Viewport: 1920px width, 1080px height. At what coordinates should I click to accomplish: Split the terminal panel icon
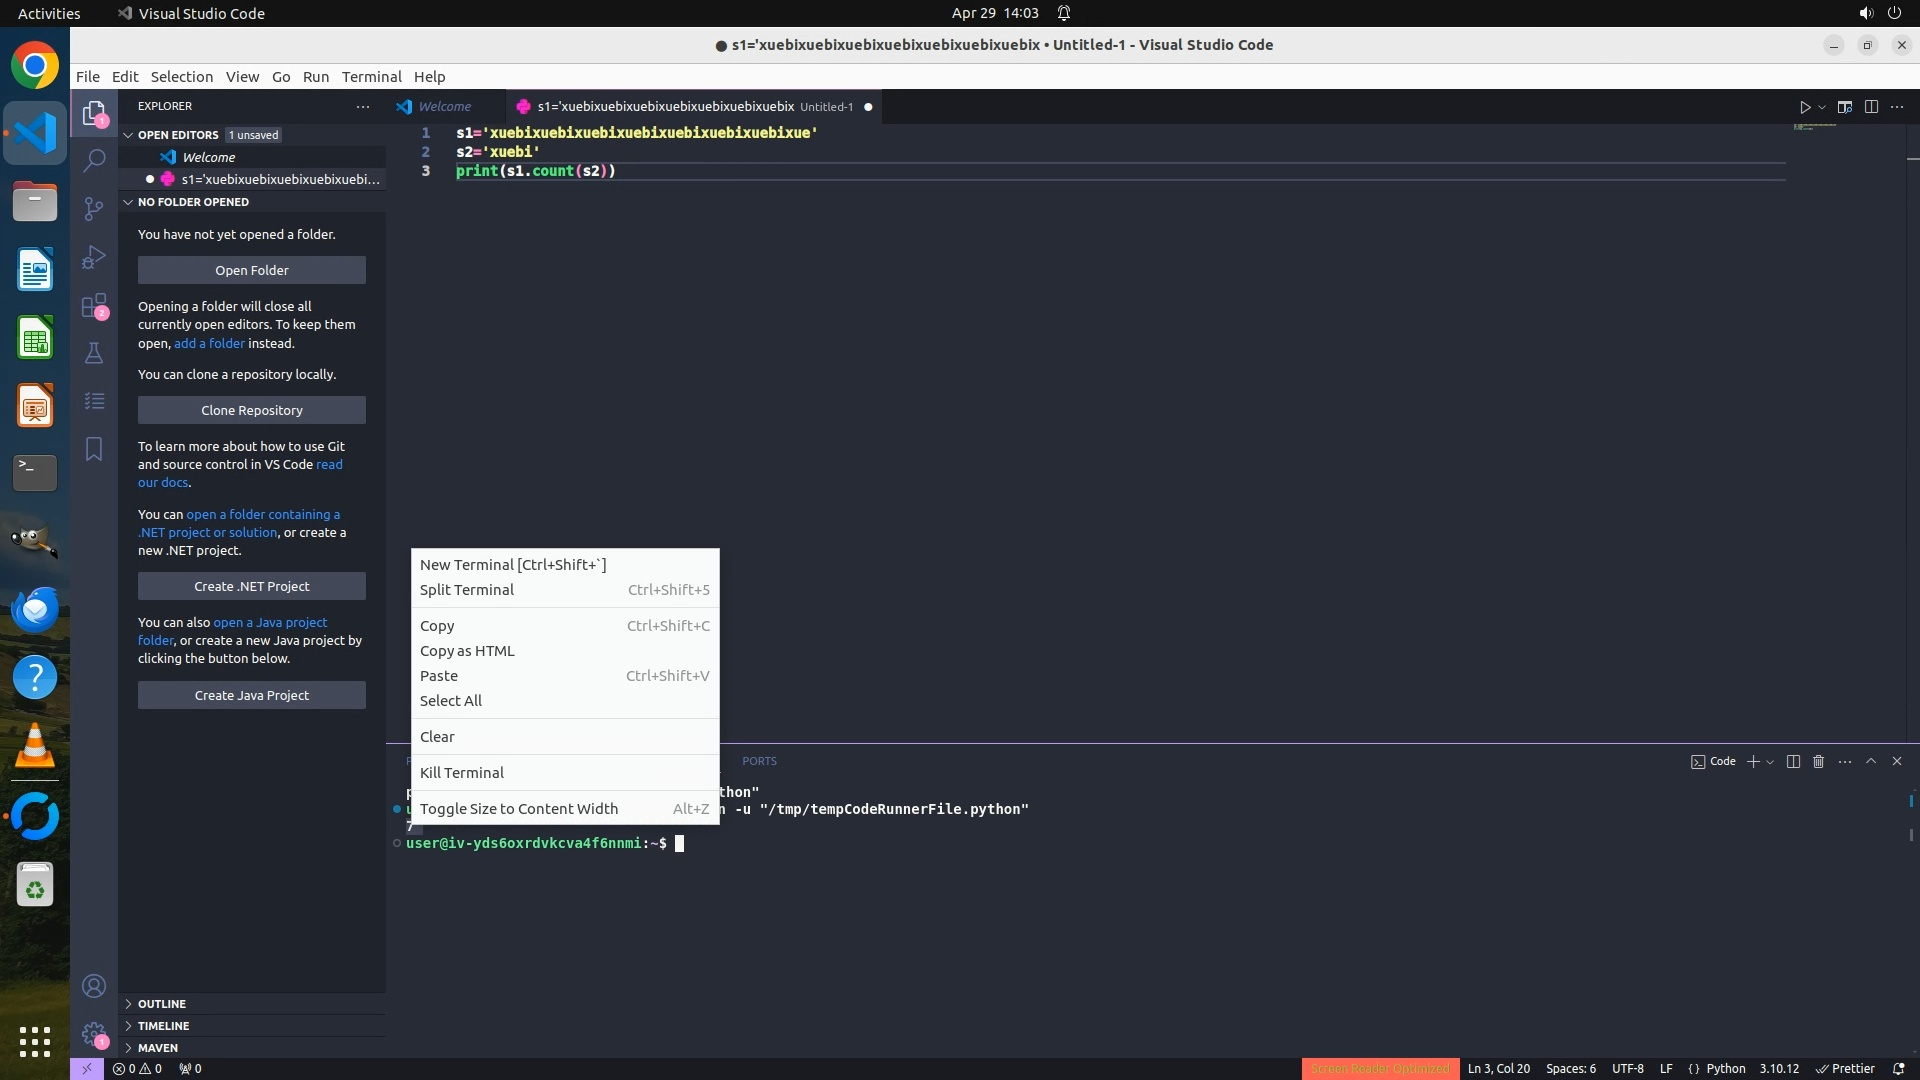click(x=1793, y=762)
